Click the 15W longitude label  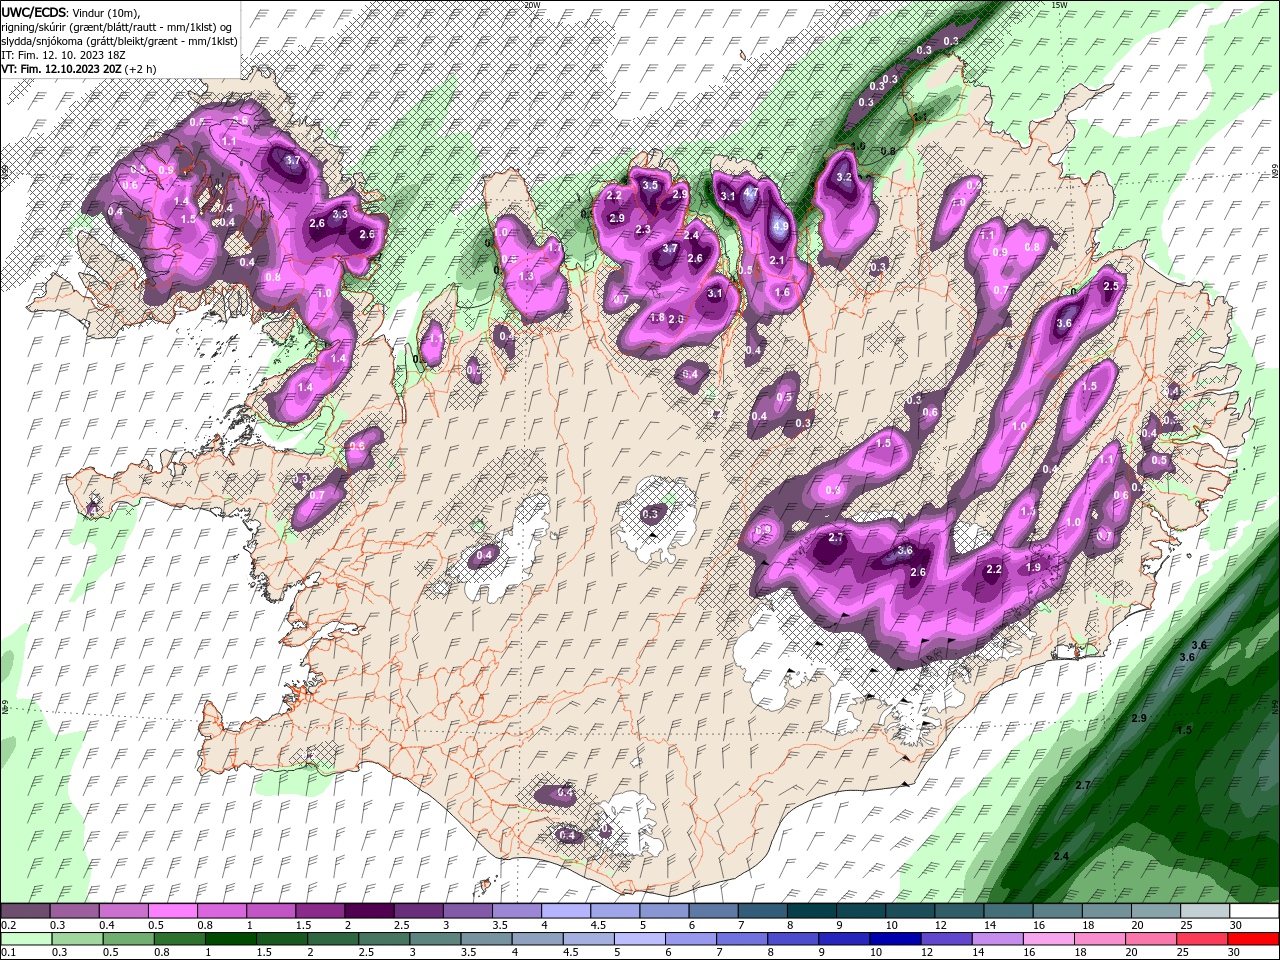click(x=1060, y=5)
